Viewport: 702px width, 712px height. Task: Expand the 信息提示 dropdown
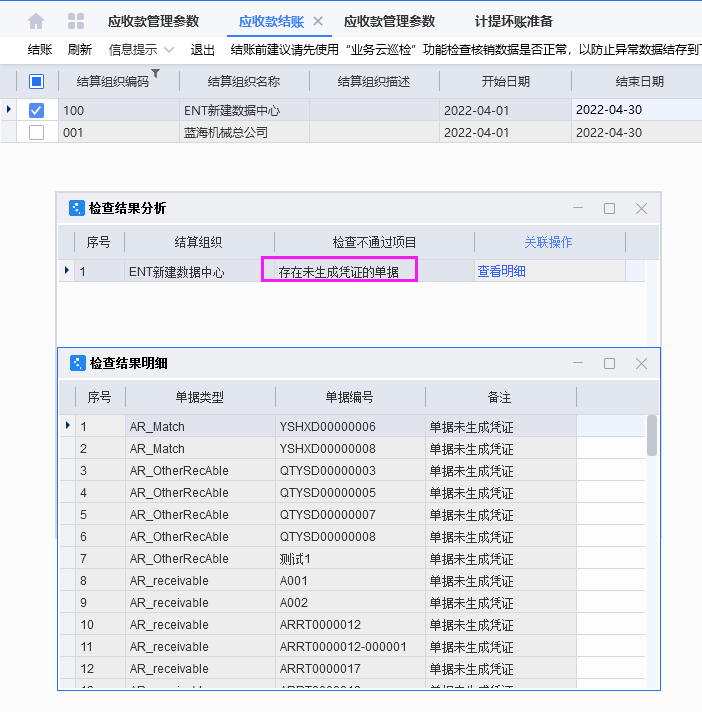140,49
